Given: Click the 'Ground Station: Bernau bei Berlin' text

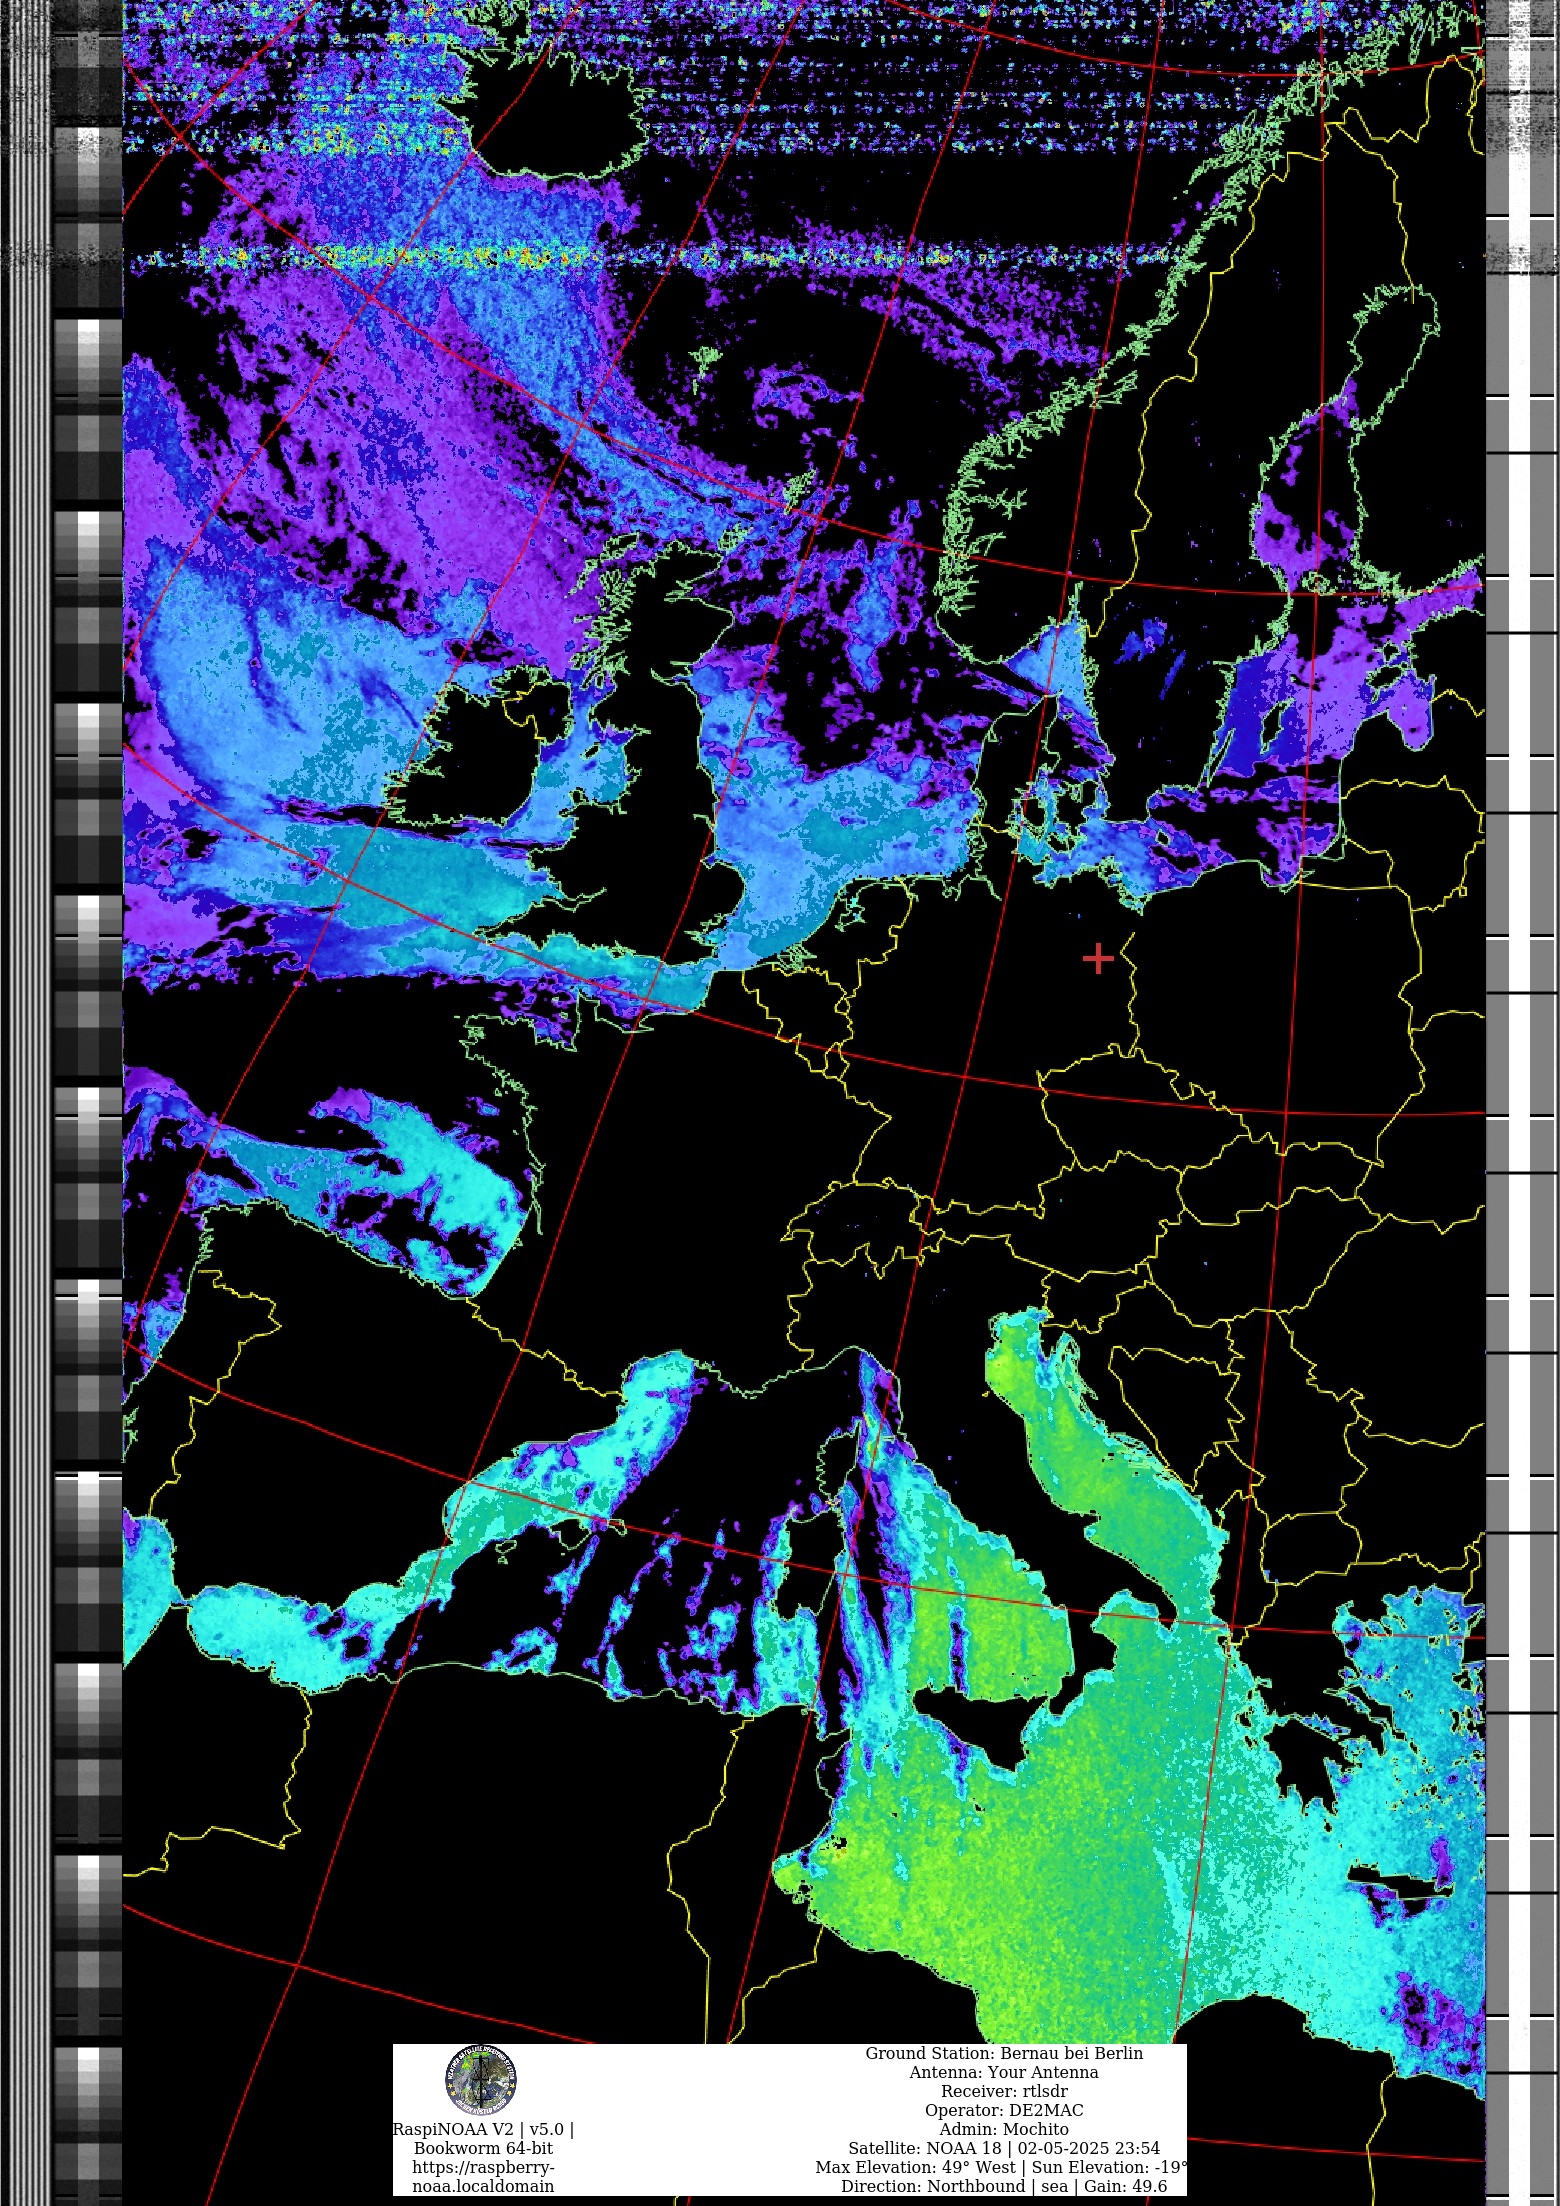Looking at the screenshot, I should 1003,2053.
